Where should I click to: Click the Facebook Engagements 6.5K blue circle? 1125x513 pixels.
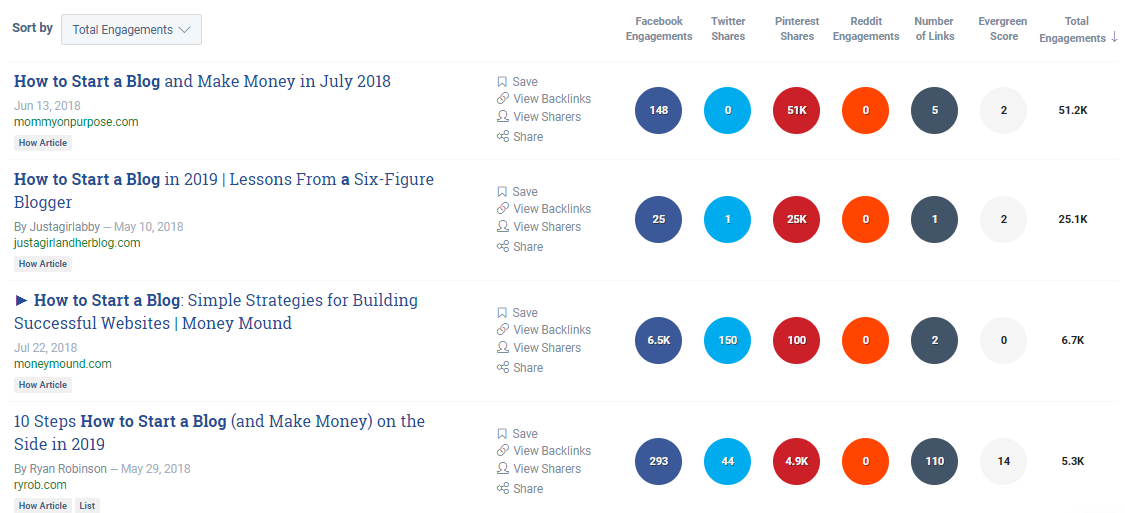point(658,340)
